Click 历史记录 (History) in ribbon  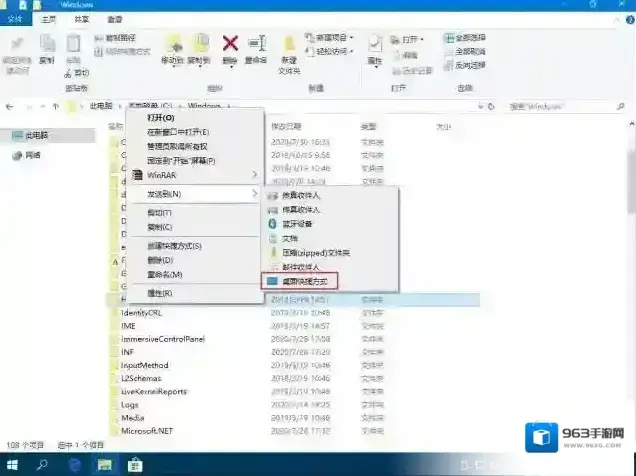[412, 71]
